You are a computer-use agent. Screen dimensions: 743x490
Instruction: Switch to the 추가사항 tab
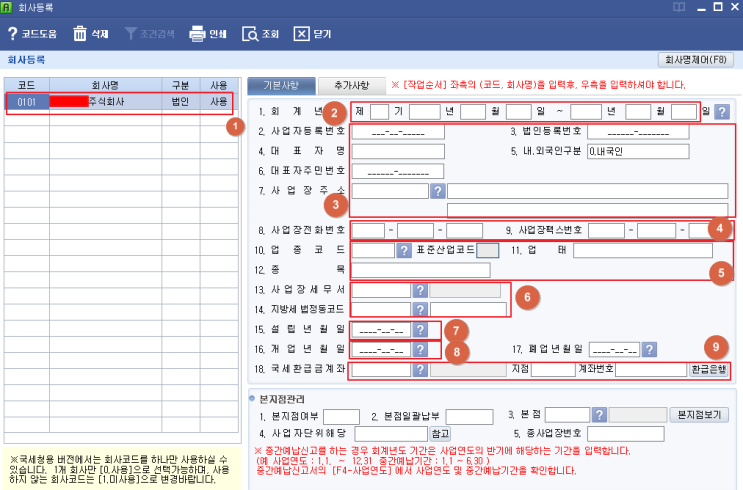click(x=351, y=85)
